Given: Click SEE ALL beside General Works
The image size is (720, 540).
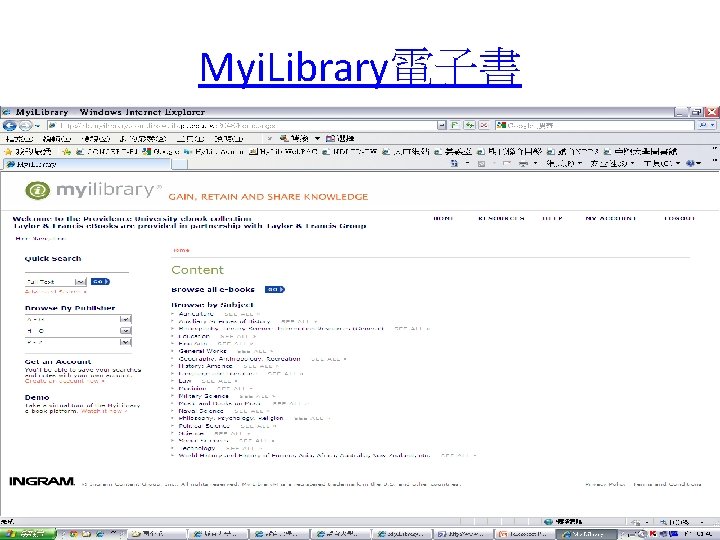Looking at the screenshot, I should coord(255,351).
